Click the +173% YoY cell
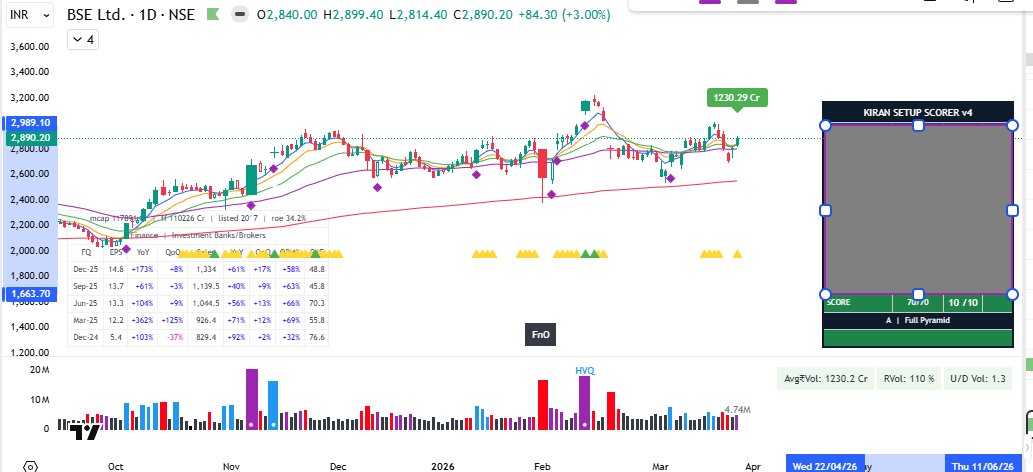1033x472 pixels. pos(142,269)
